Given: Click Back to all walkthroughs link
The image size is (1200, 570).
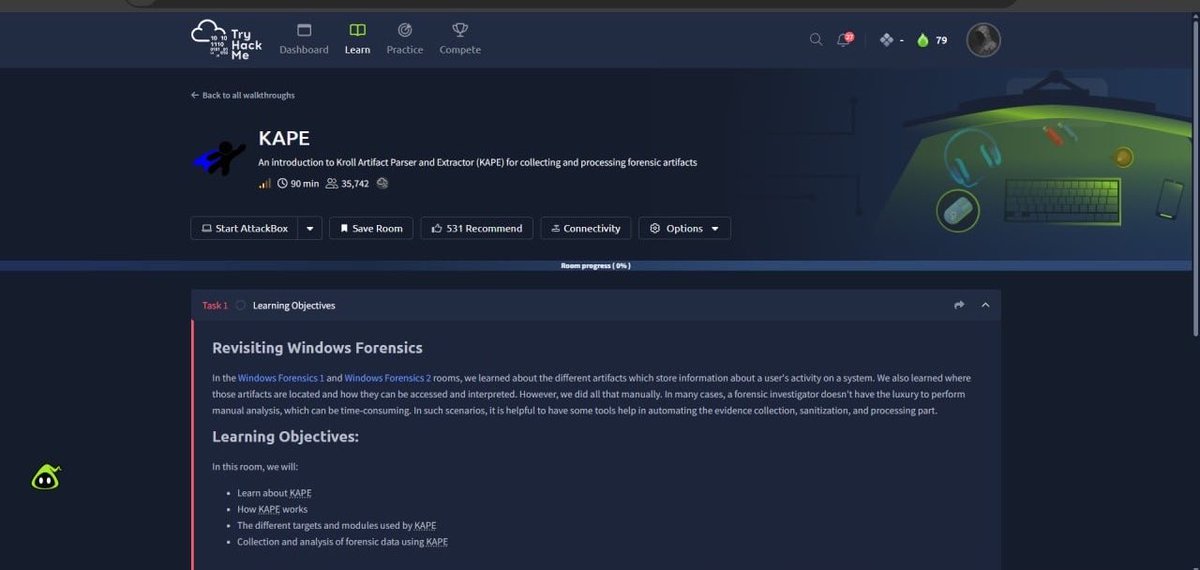Looking at the screenshot, I should tap(243, 95).
